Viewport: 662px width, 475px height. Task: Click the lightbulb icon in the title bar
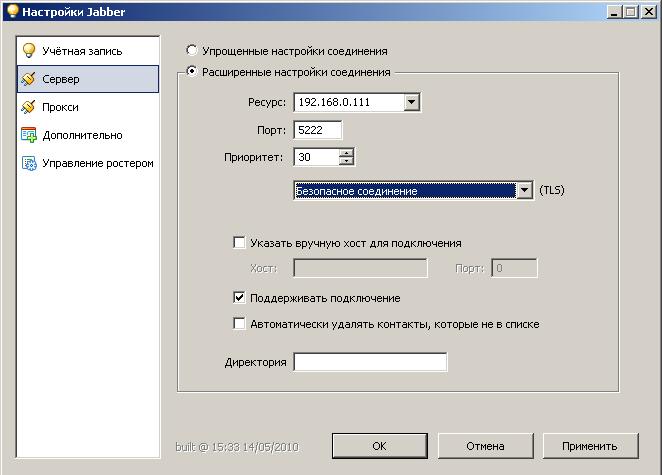(x=12, y=11)
